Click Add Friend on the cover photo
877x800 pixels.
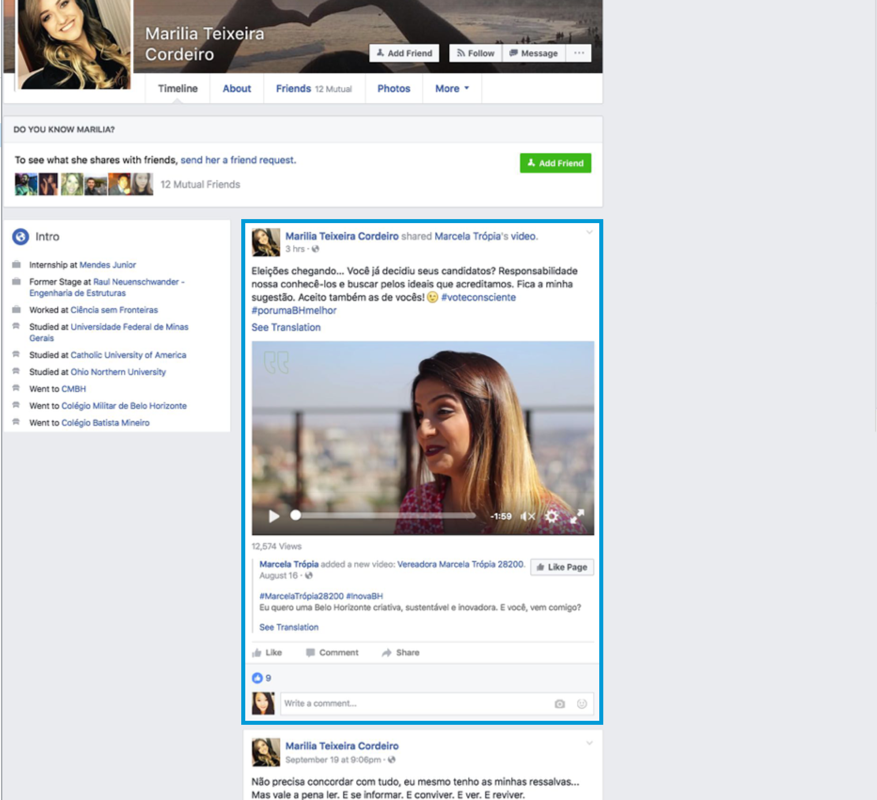click(x=404, y=53)
